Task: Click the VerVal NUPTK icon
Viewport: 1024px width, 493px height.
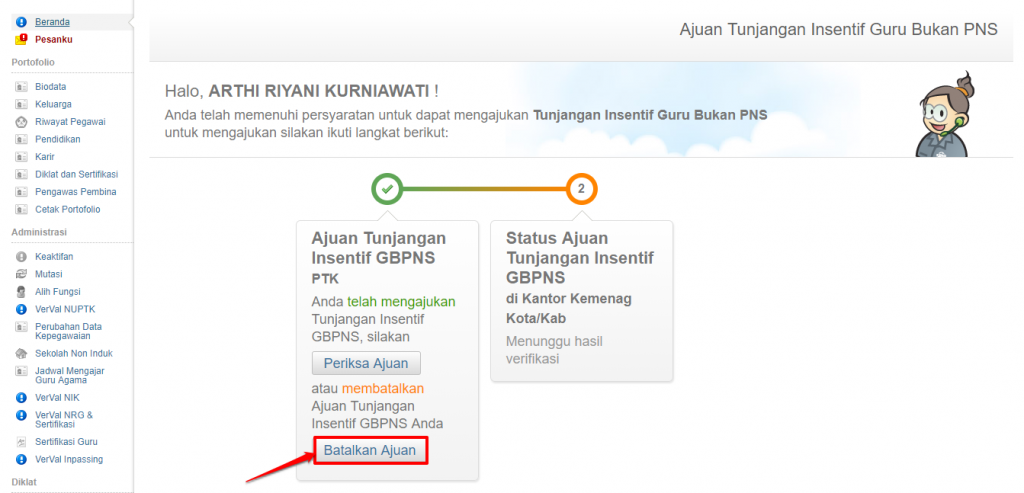Action: (21, 309)
